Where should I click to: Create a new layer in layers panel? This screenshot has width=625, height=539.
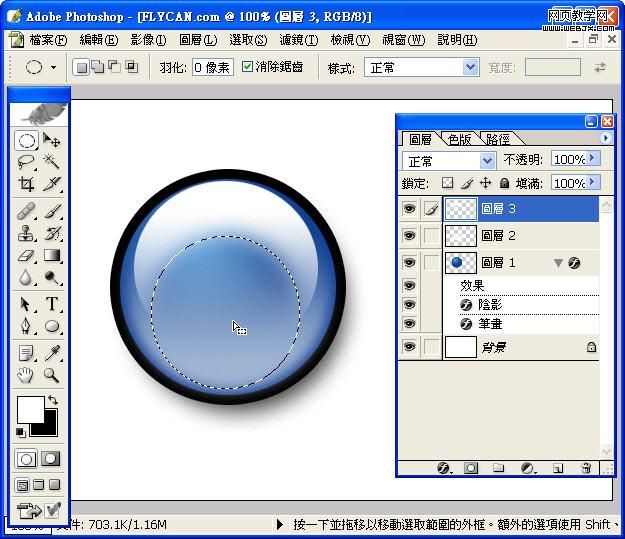558,467
